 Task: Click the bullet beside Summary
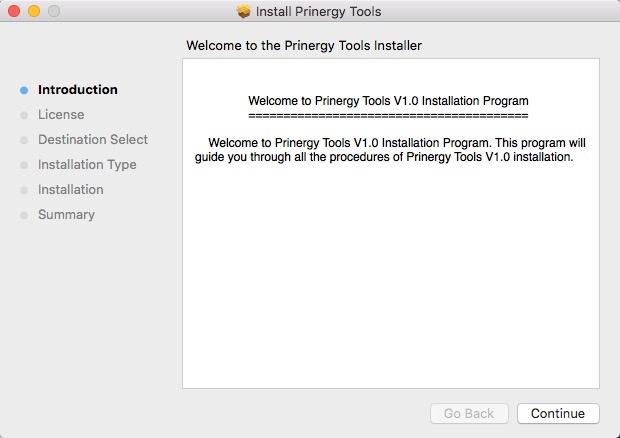point(24,215)
